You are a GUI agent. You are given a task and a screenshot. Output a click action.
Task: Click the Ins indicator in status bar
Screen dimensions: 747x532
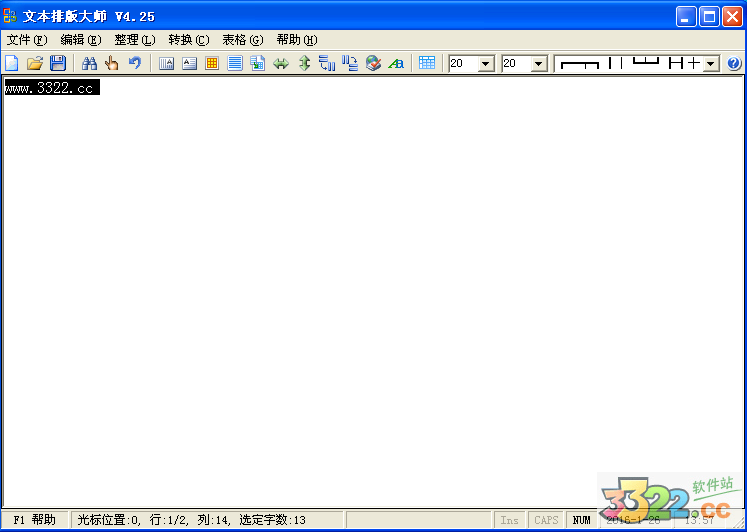(x=509, y=520)
